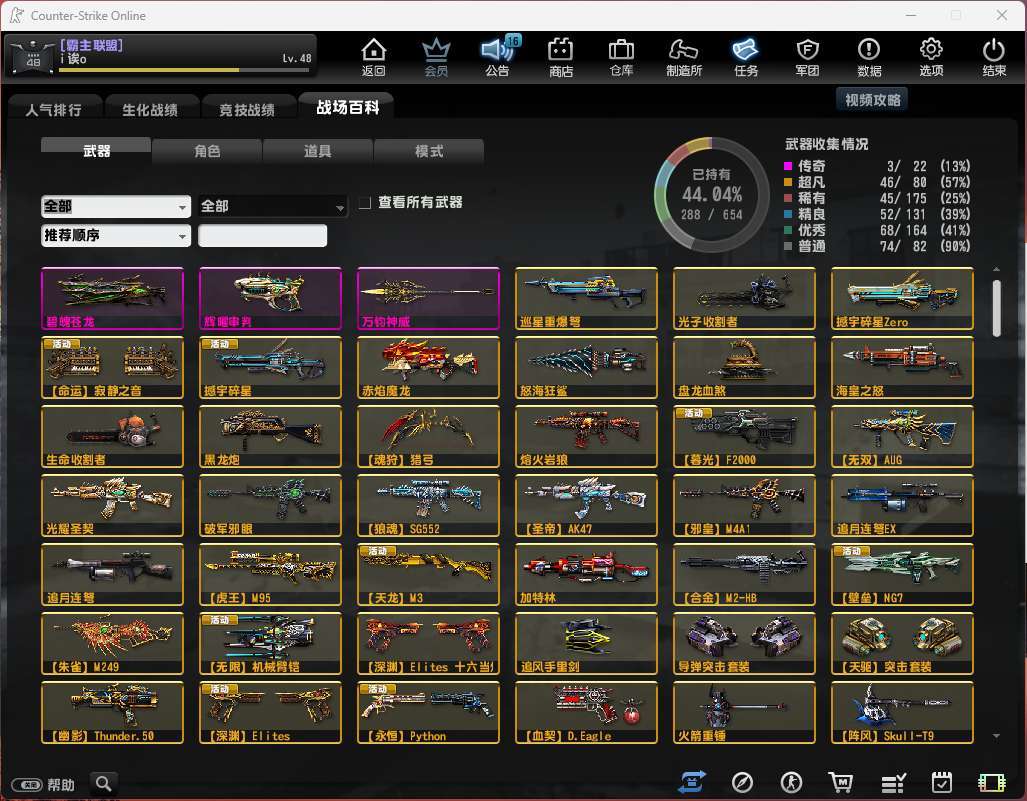Open the 商店 shop icon
The width and height of the screenshot is (1027, 801).
tap(561, 57)
